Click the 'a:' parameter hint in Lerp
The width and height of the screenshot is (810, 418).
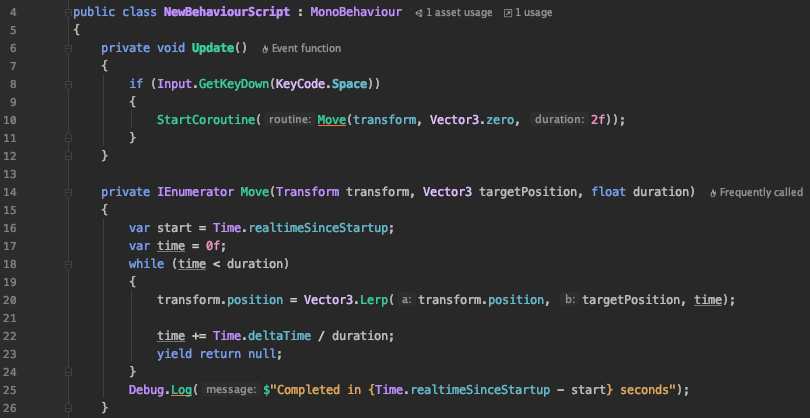coord(407,300)
